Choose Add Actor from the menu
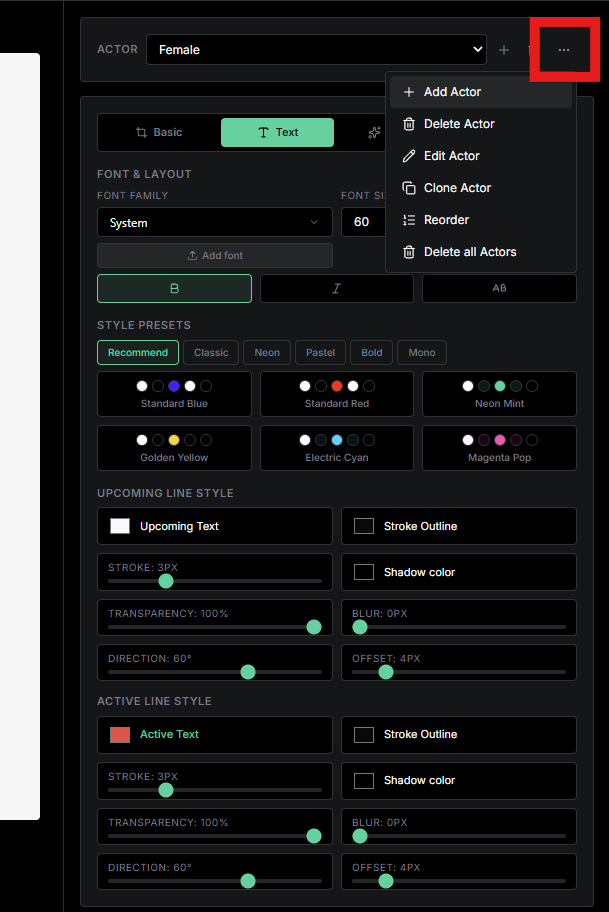Image resolution: width=609 pixels, height=912 pixels. pos(480,92)
